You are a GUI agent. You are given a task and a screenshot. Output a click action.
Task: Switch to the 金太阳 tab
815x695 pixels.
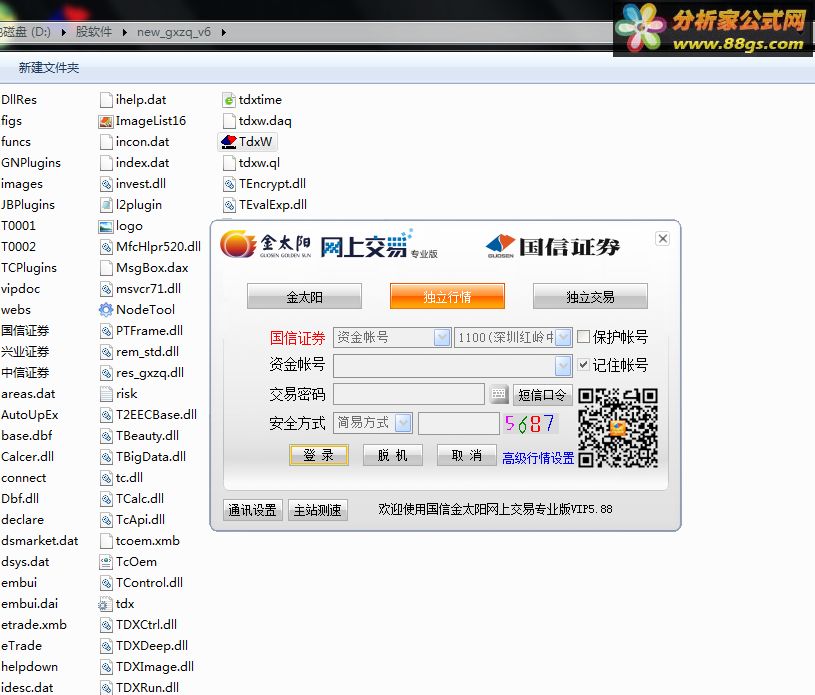(304, 296)
